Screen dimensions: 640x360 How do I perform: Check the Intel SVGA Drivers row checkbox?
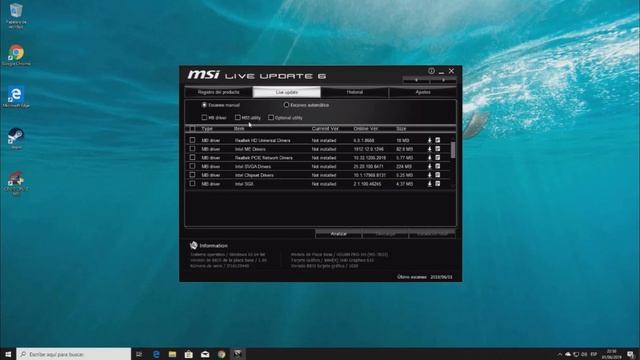point(192,167)
